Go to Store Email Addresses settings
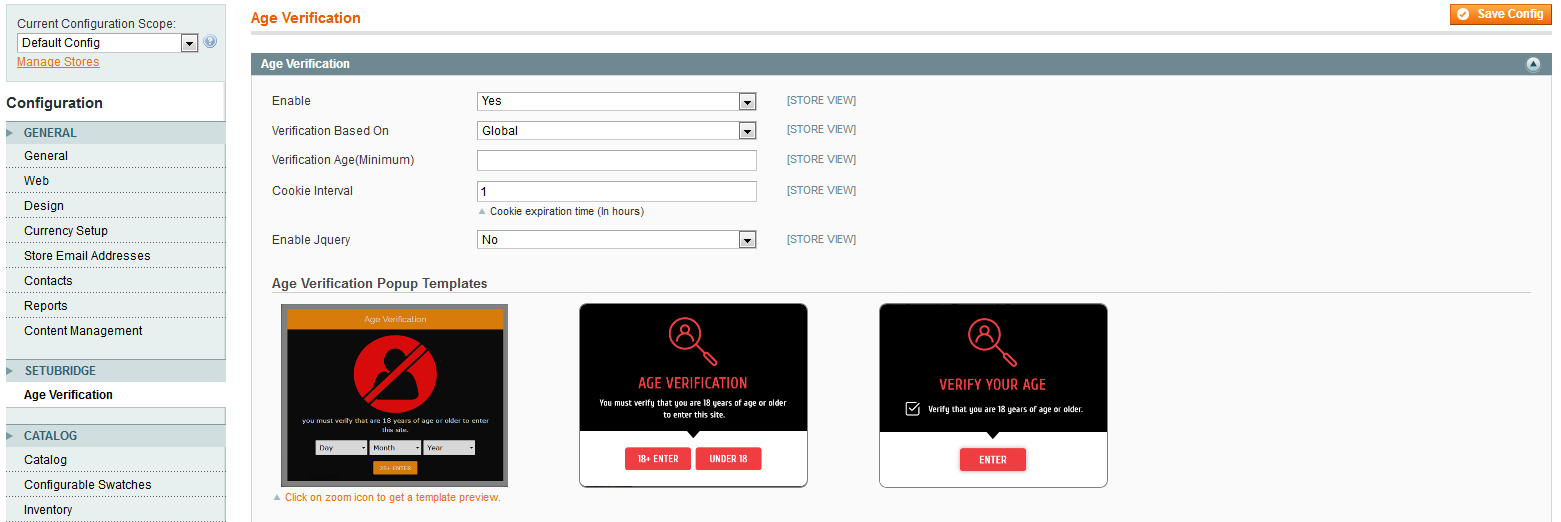 coord(87,256)
